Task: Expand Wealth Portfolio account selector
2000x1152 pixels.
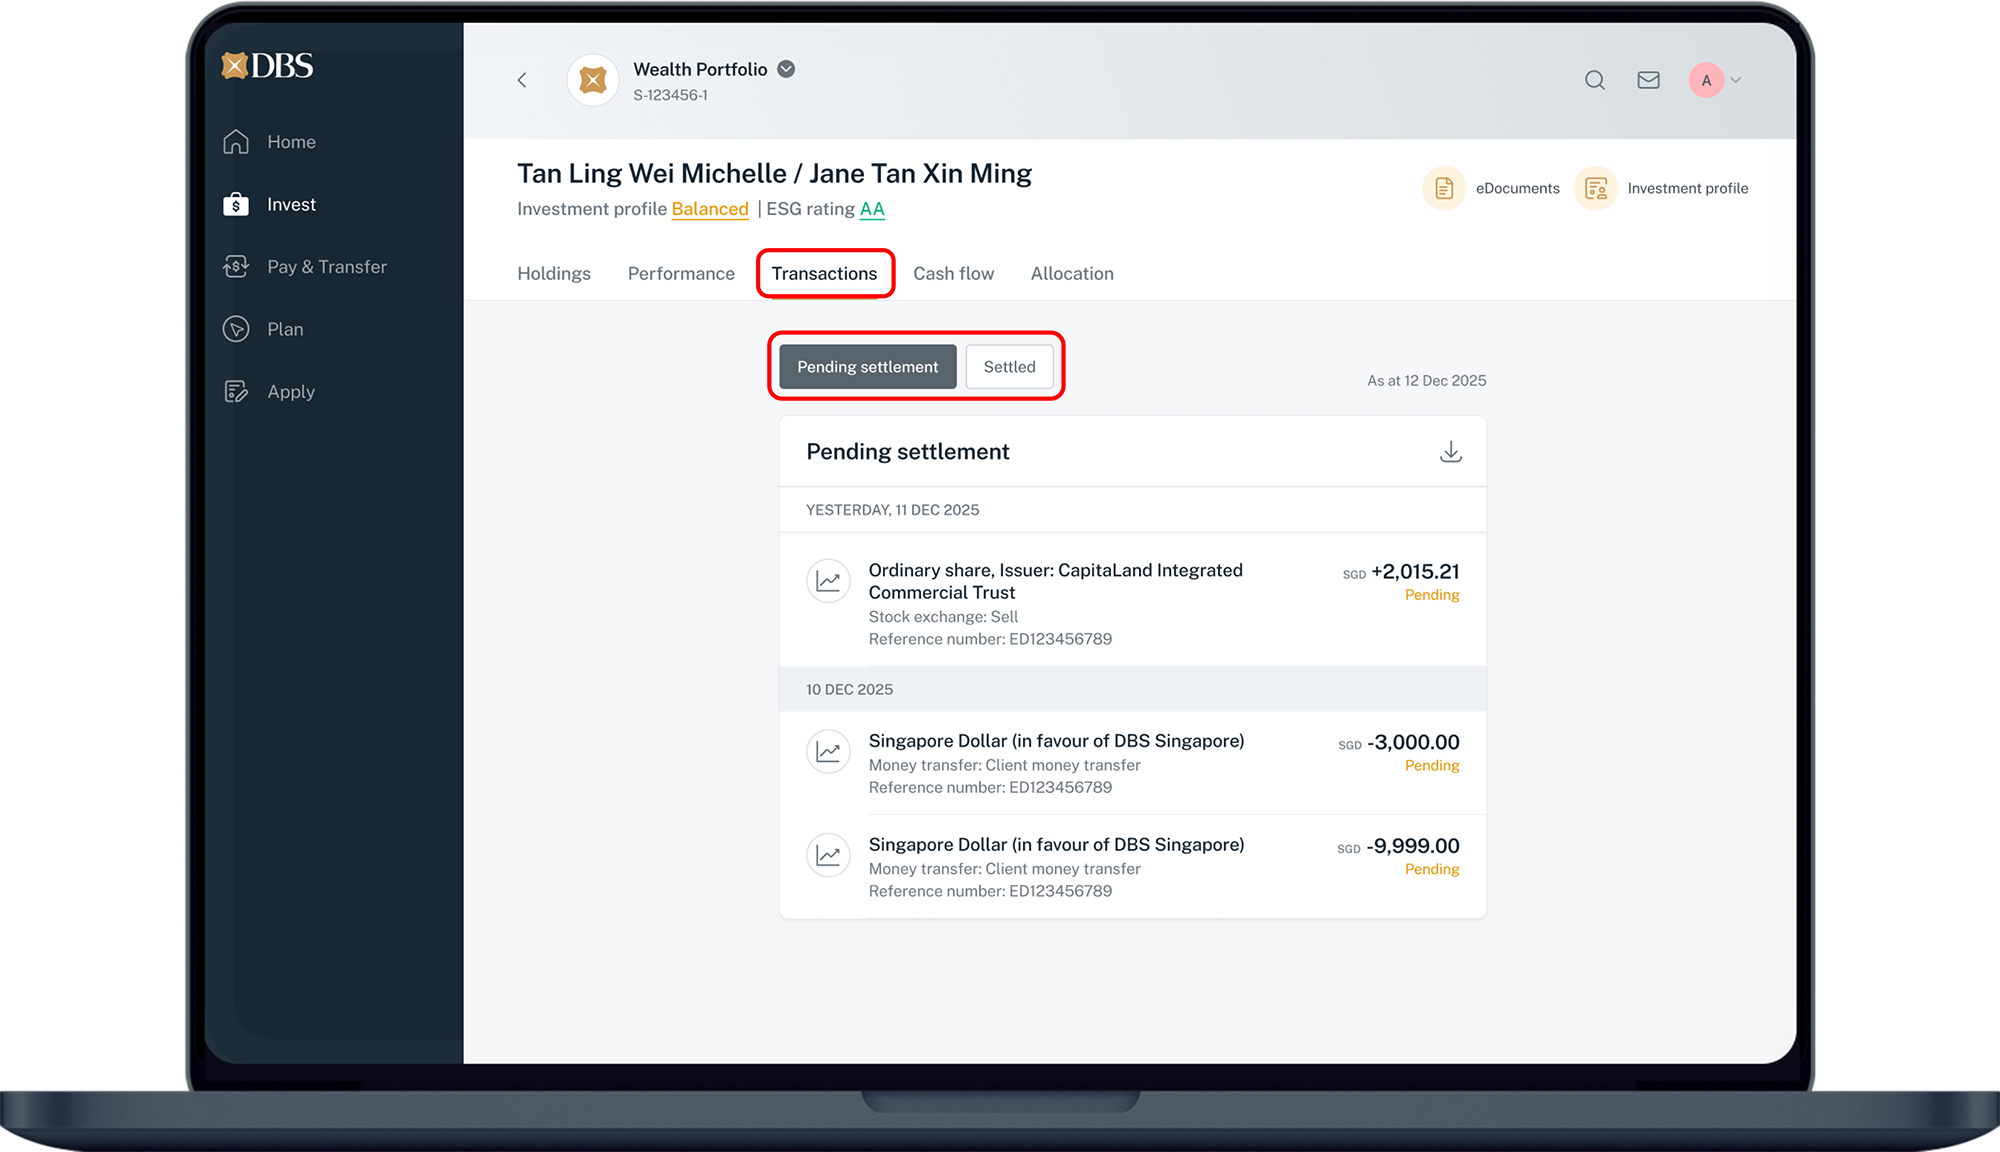Action: tap(786, 69)
